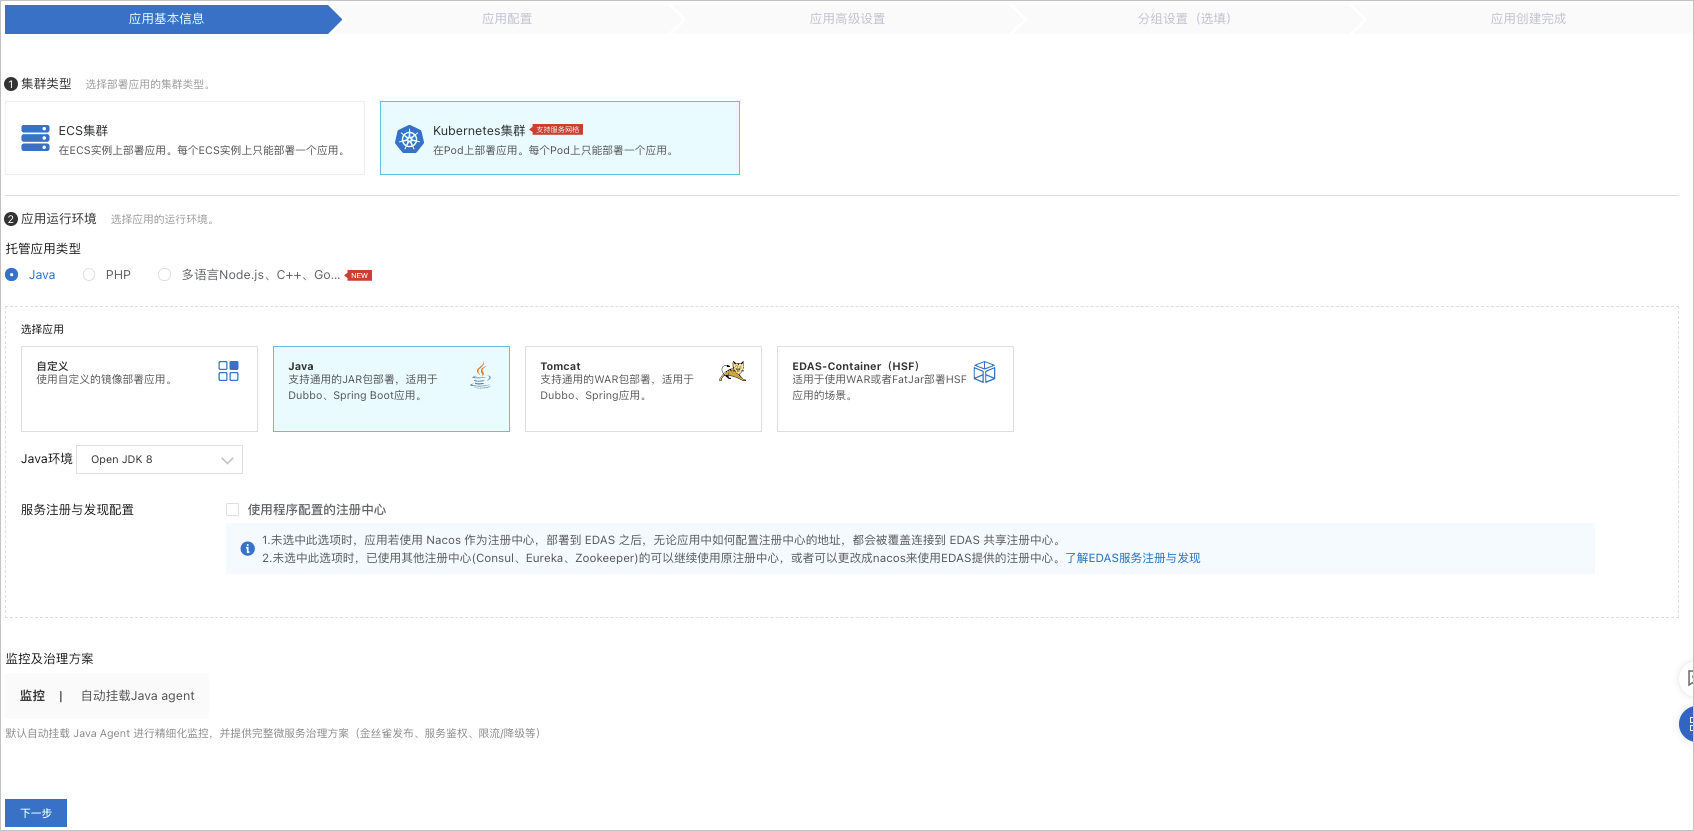Go to the 应用配置 step
Viewport: 1694px width, 831px height.
click(507, 19)
